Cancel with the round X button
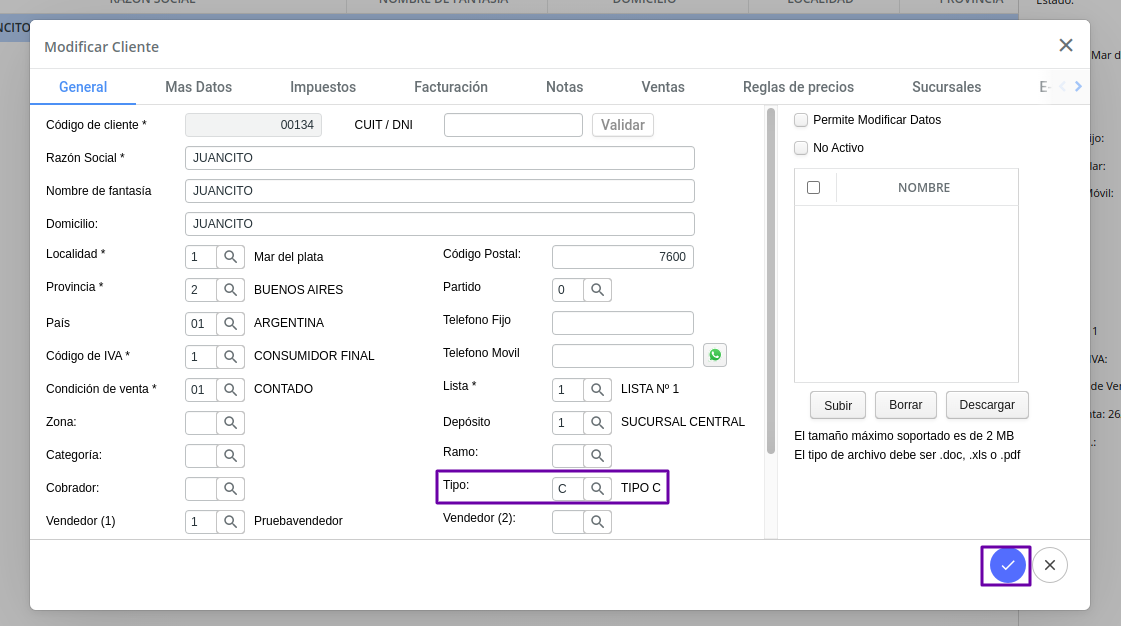This screenshot has height=626, width=1121. click(x=1050, y=565)
